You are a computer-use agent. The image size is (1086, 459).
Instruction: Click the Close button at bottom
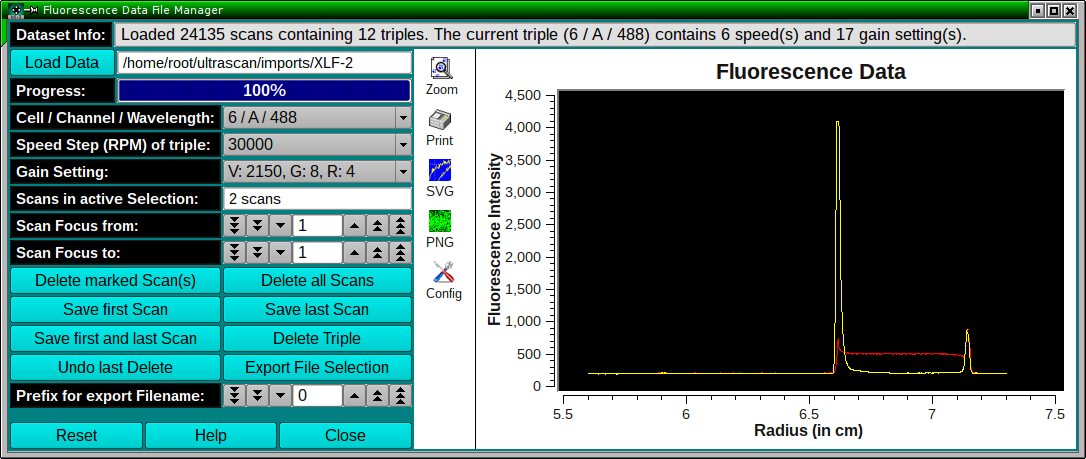click(x=346, y=435)
